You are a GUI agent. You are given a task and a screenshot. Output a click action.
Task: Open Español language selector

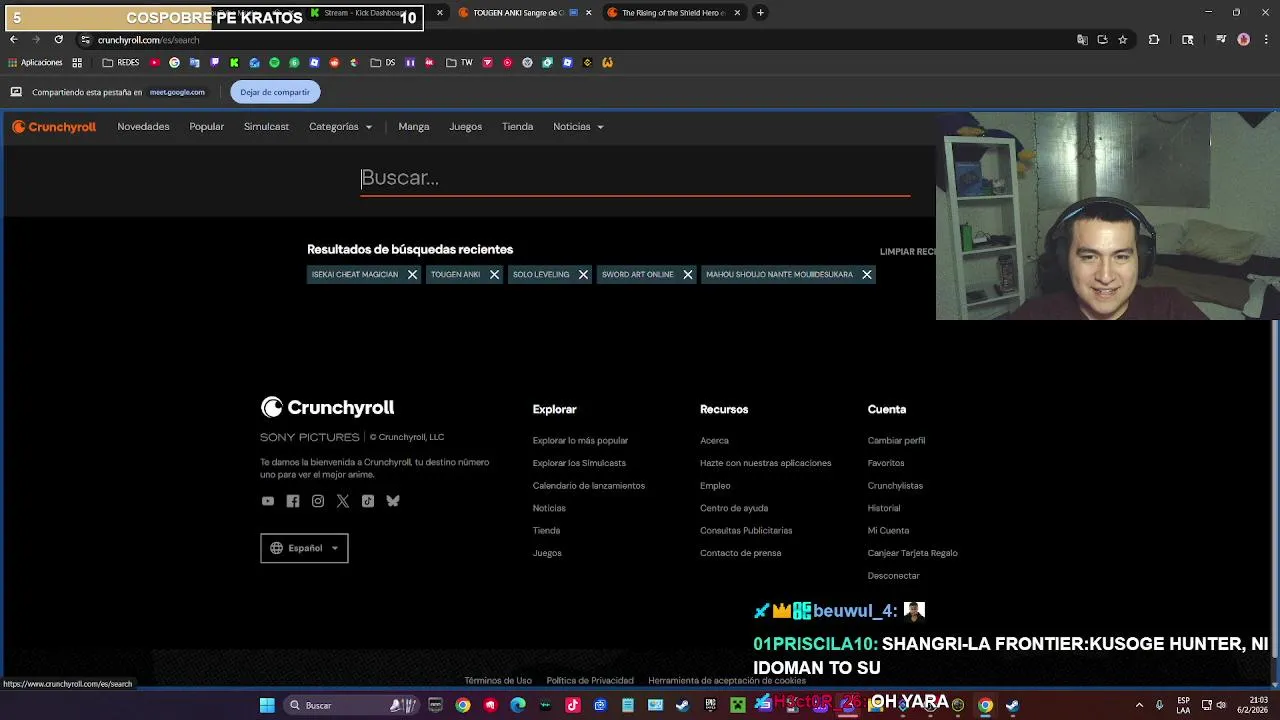(x=304, y=548)
